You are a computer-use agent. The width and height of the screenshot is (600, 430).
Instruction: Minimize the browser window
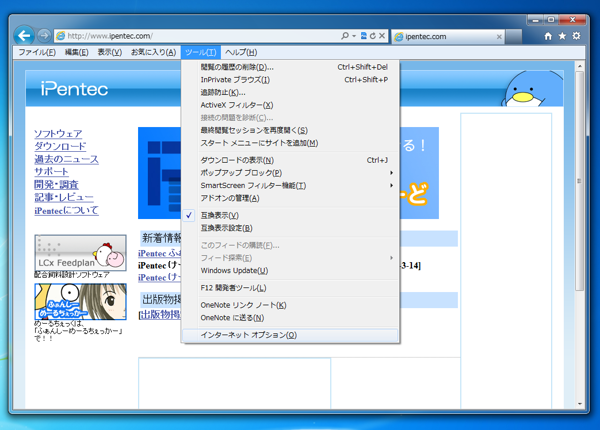tap(535, 20)
